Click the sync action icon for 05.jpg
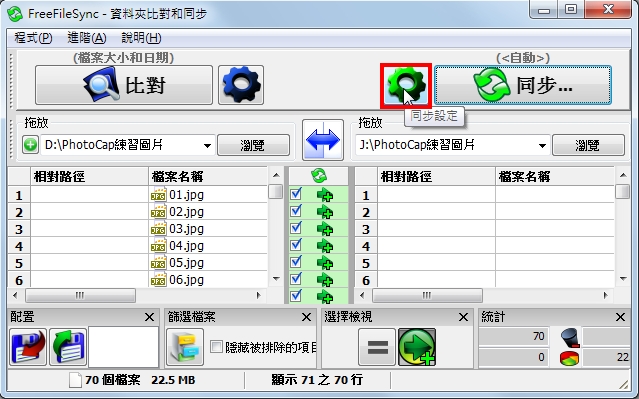This screenshot has height=399, width=639. pyautogui.click(x=325, y=263)
